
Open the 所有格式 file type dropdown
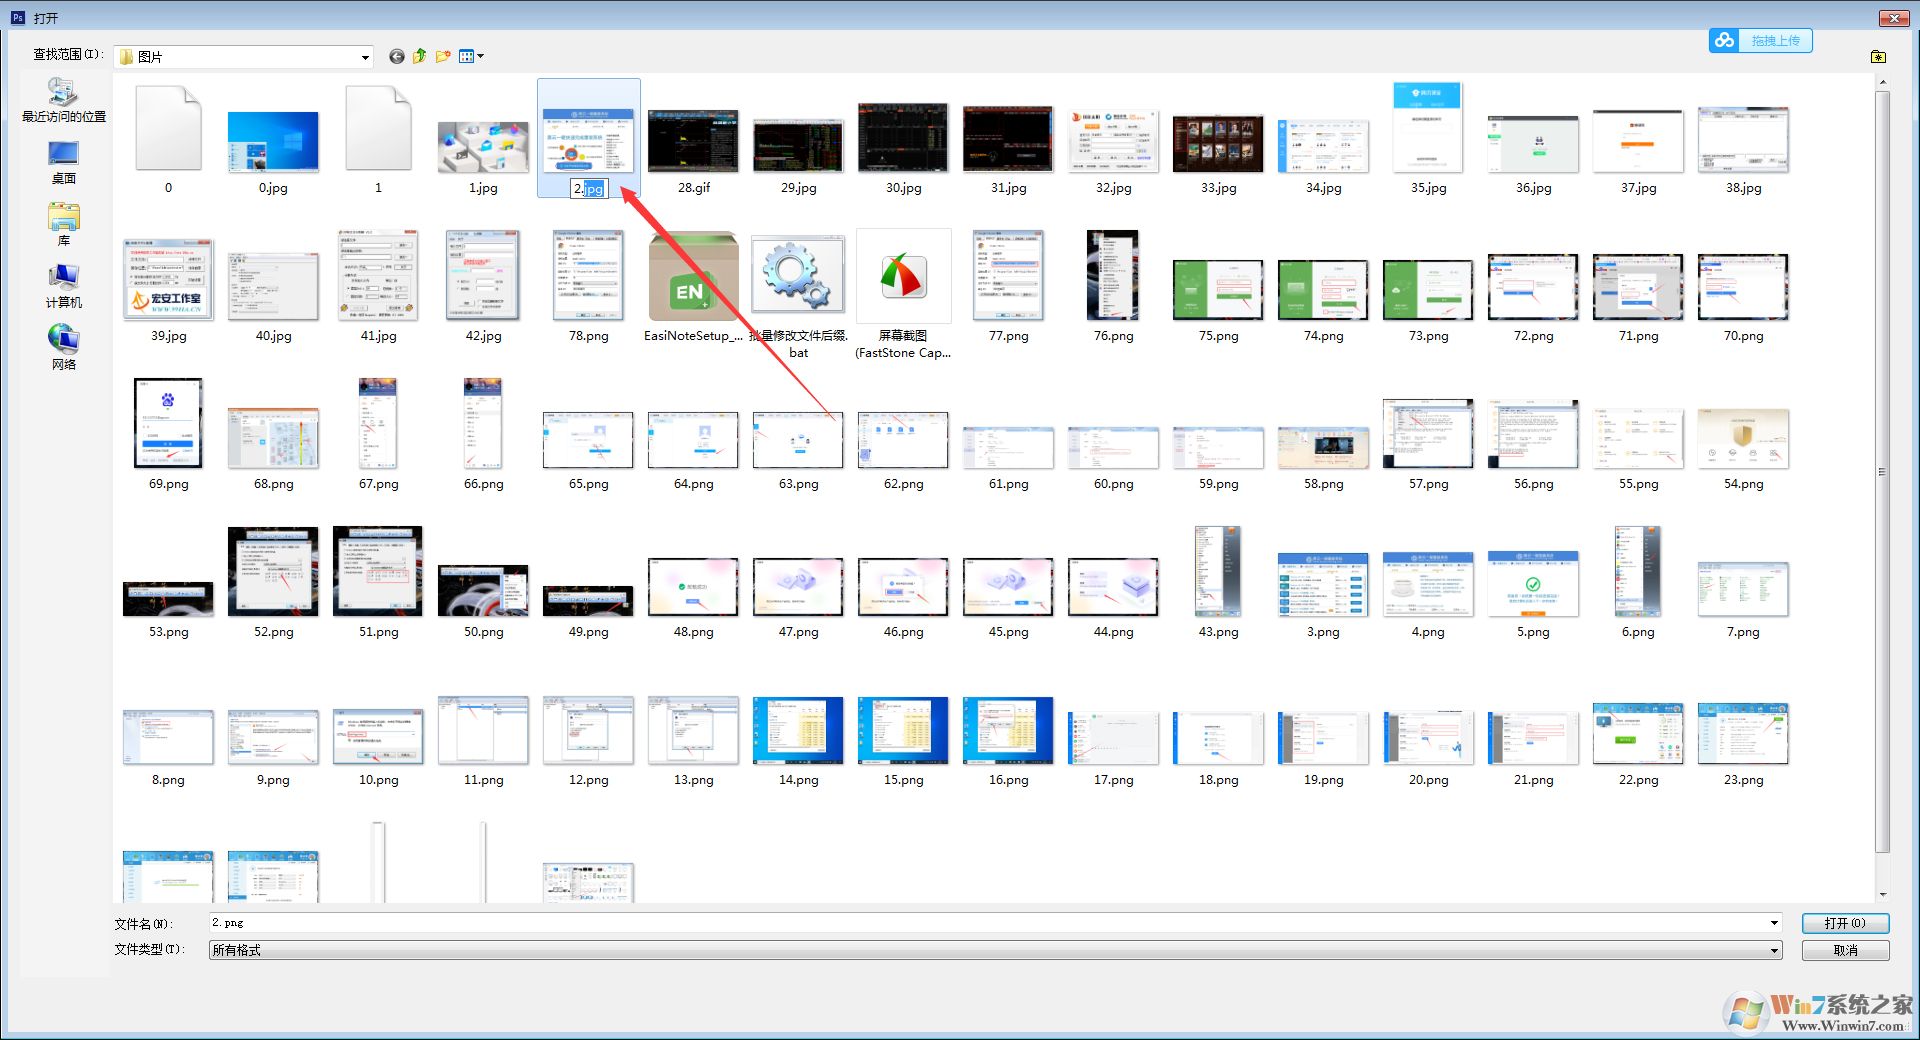pos(1774,950)
